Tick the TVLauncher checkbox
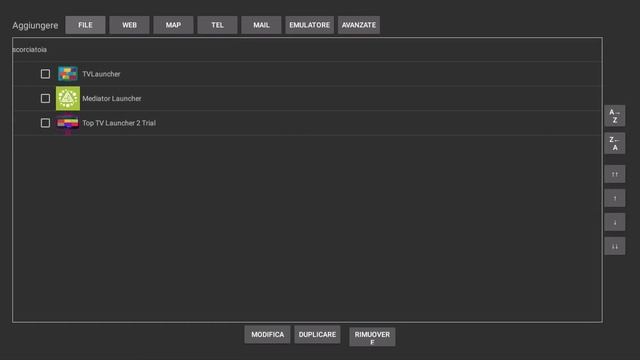This screenshot has height=360, width=640. click(45, 74)
